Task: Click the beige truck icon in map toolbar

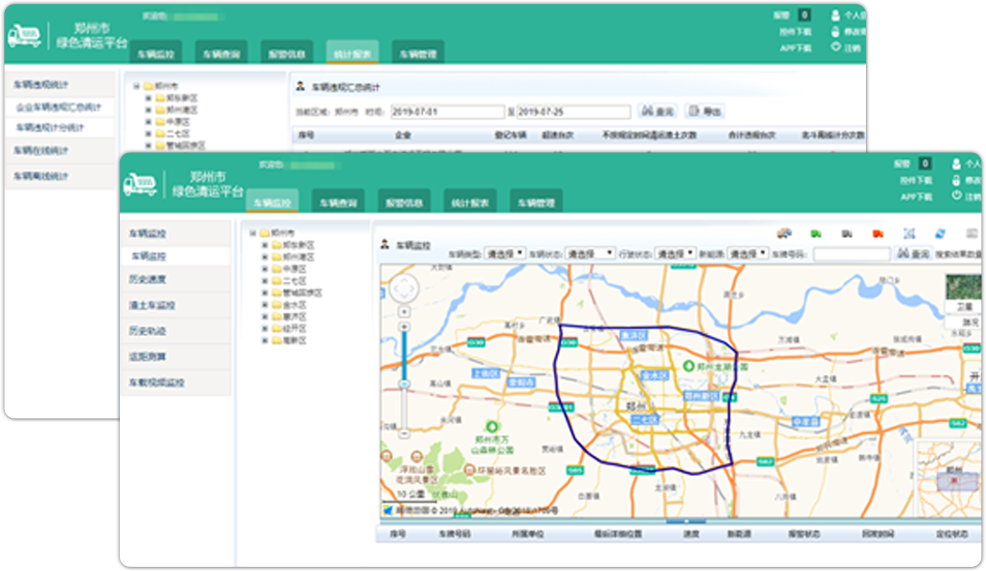Action: [x=784, y=233]
